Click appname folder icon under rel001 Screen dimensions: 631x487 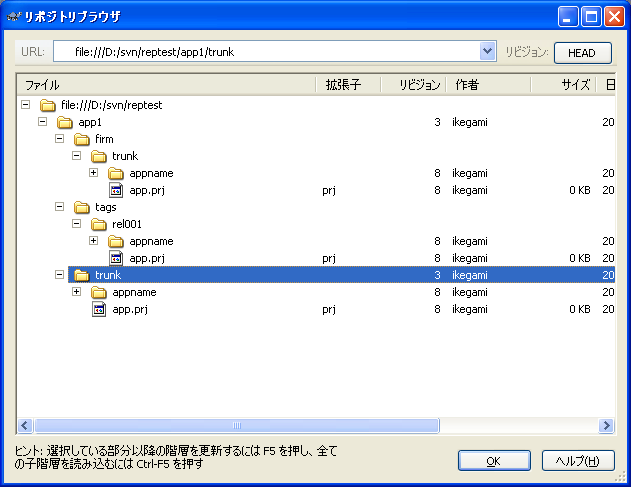[x=116, y=241]
